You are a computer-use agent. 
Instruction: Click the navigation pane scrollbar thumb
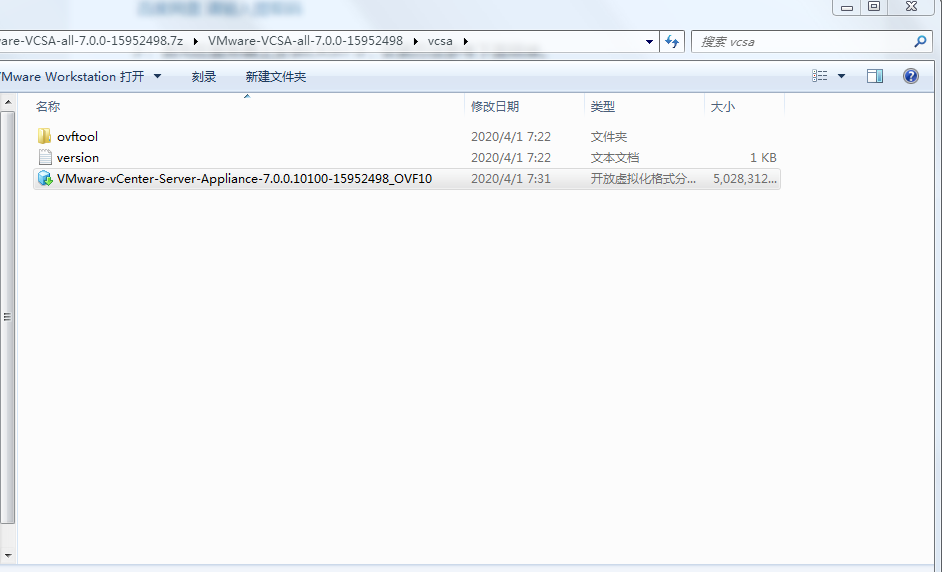(x=7, y=317)
